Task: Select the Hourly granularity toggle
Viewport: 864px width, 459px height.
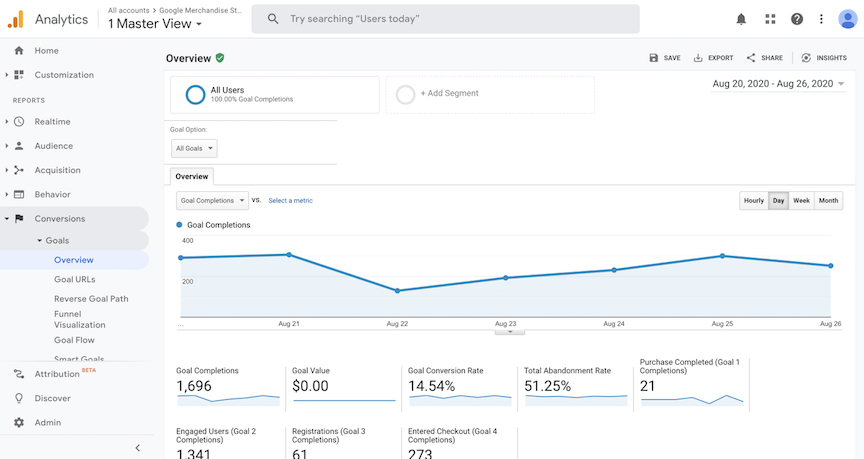Action: 753,201
